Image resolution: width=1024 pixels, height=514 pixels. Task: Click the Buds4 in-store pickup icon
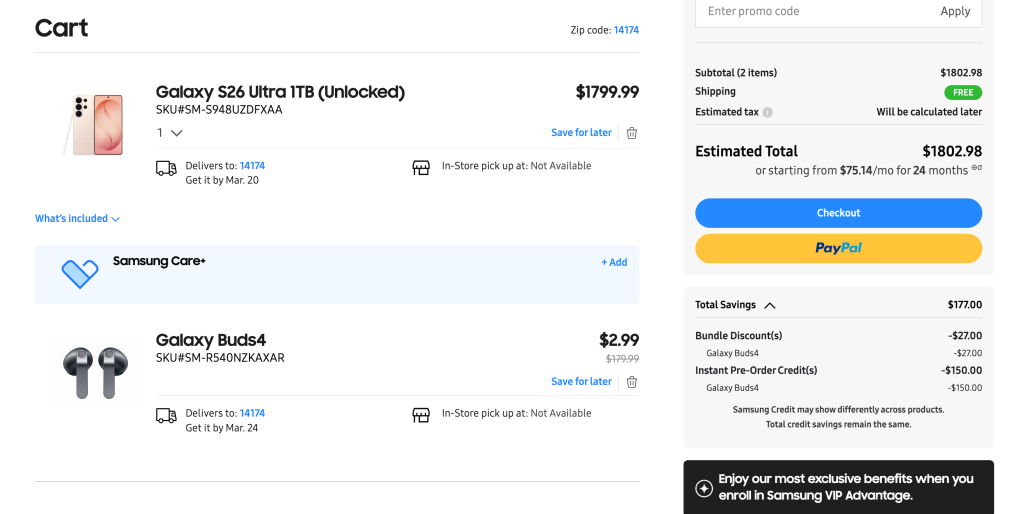(x=421, y=415)
